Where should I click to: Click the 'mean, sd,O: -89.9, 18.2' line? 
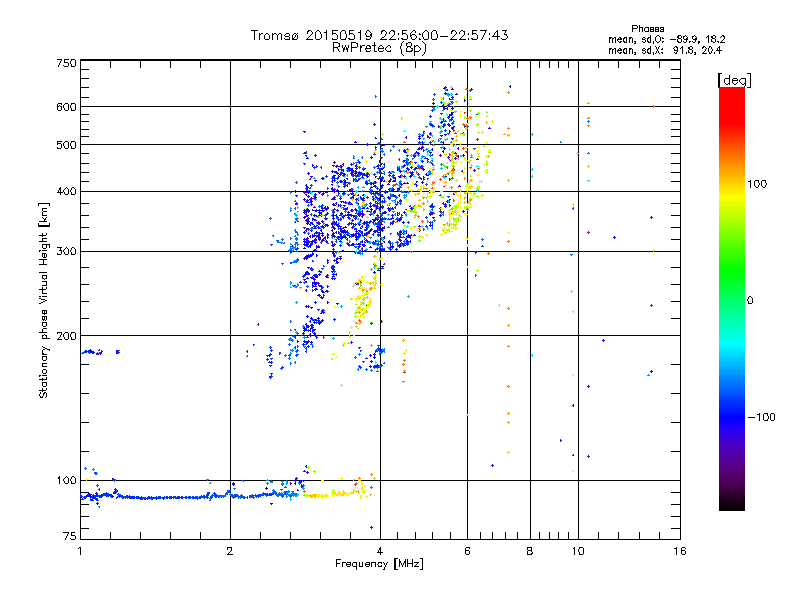click(666, 39)
